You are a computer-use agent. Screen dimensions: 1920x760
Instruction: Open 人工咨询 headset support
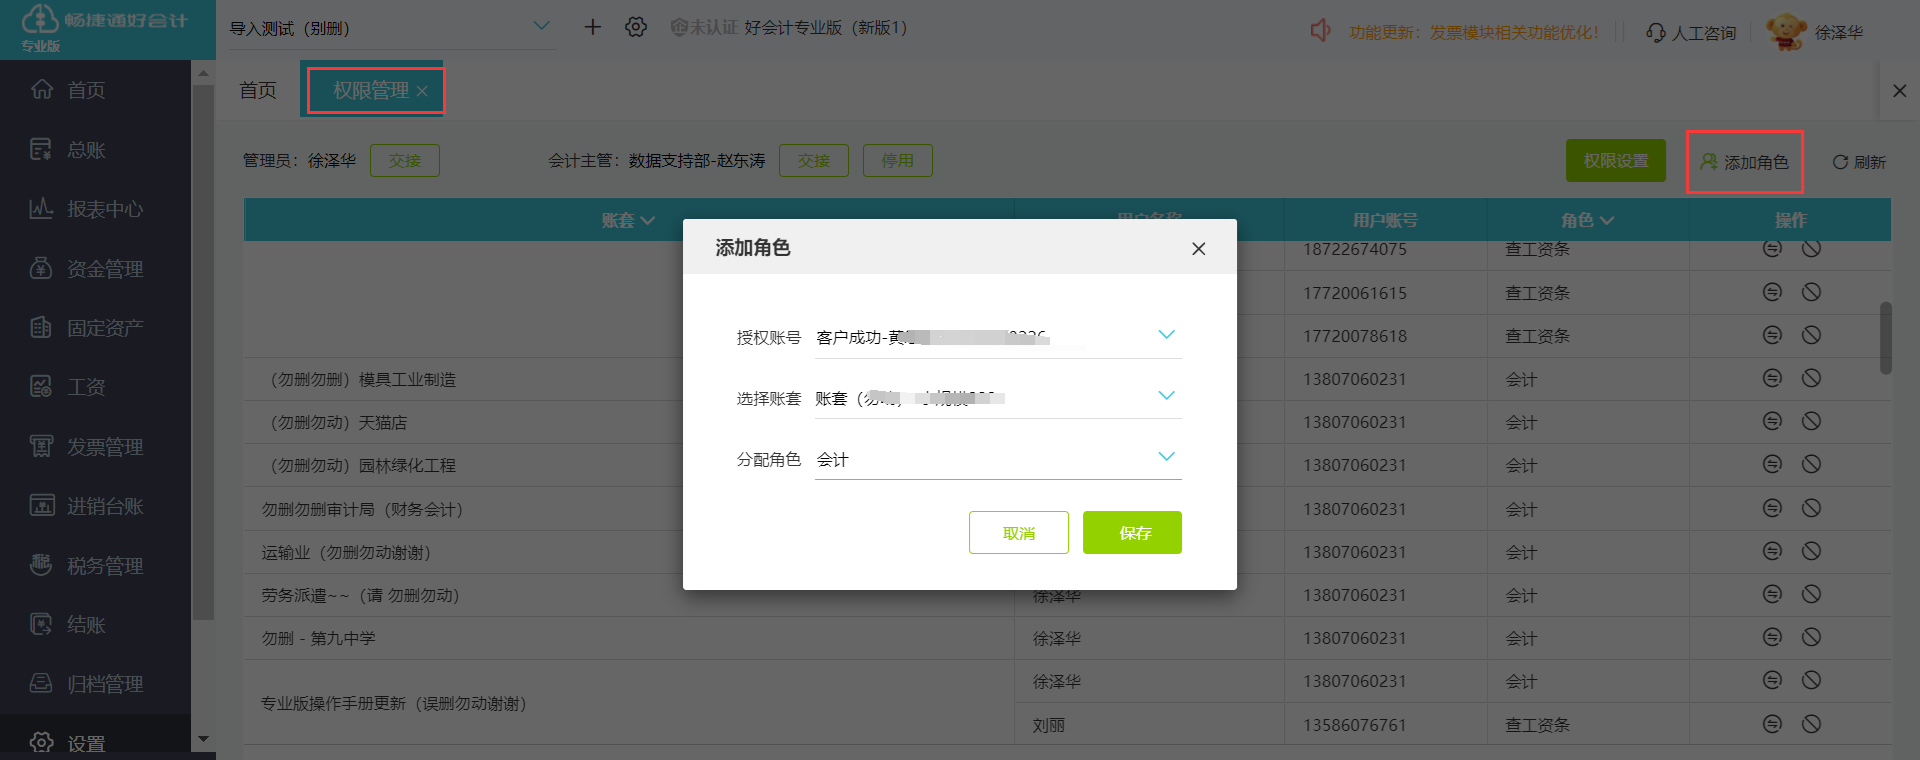tap(1691, 33)
